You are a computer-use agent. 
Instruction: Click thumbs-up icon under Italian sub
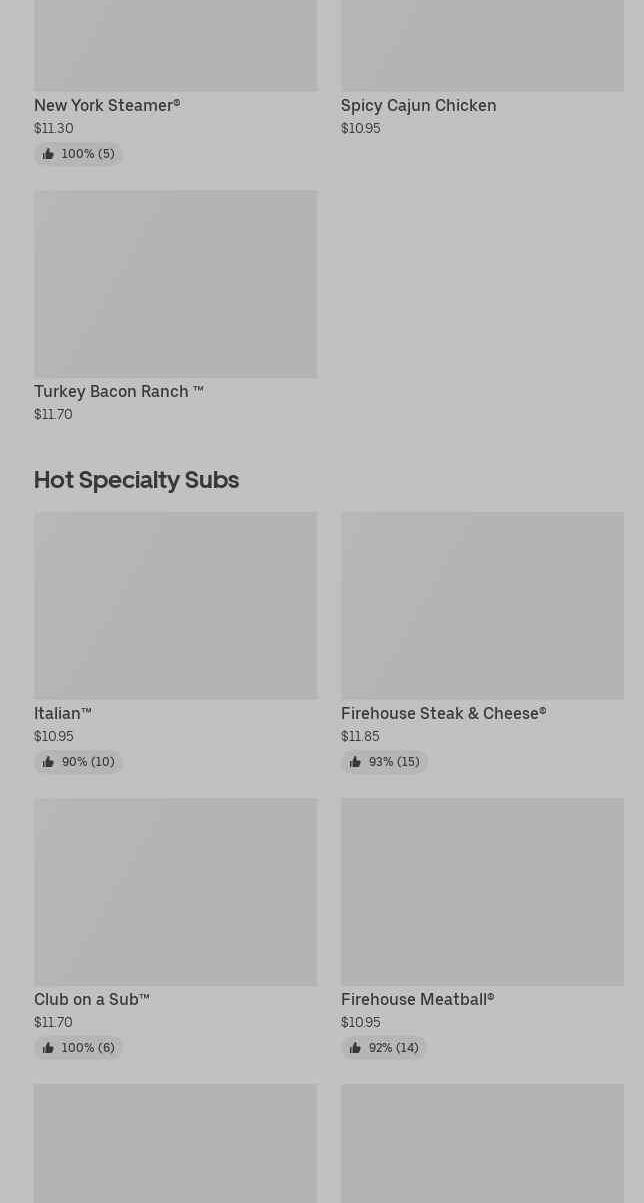point(48,762)
